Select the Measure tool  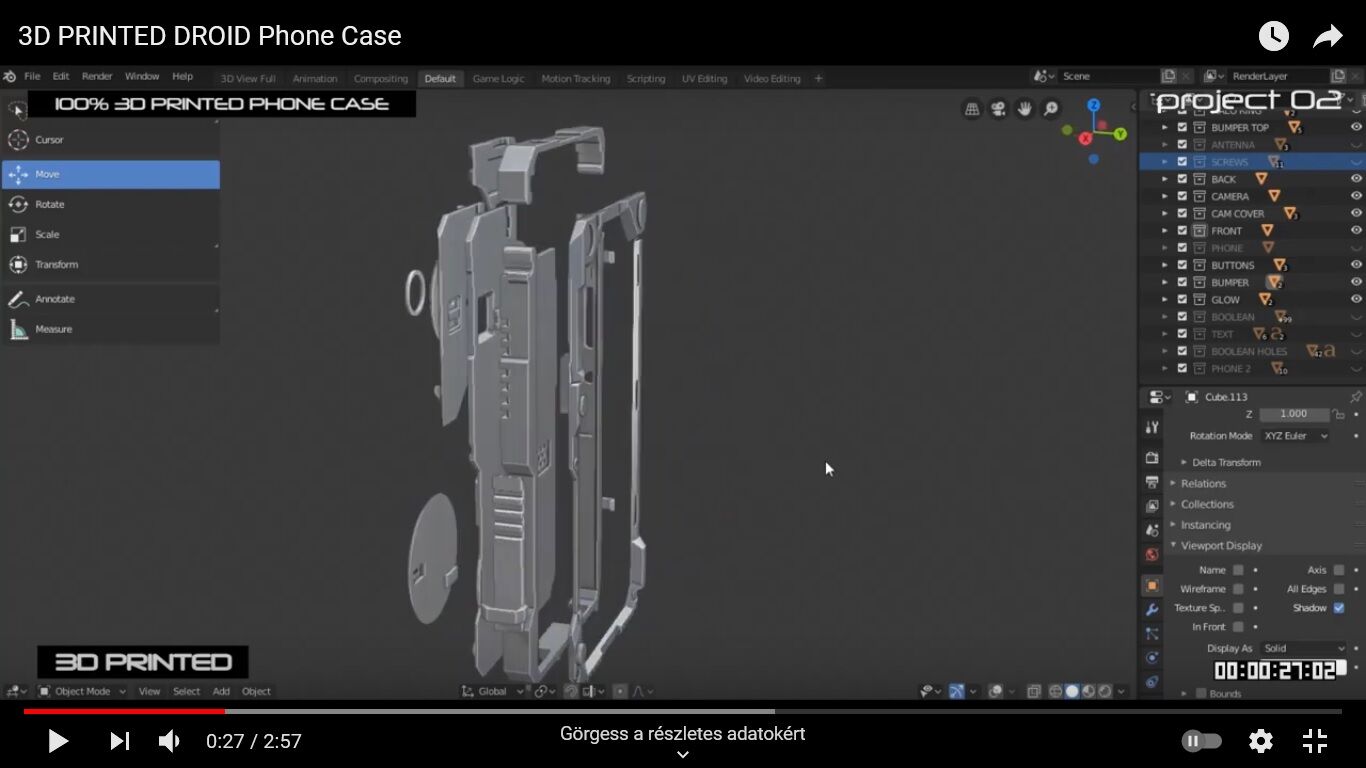(110, 329)
